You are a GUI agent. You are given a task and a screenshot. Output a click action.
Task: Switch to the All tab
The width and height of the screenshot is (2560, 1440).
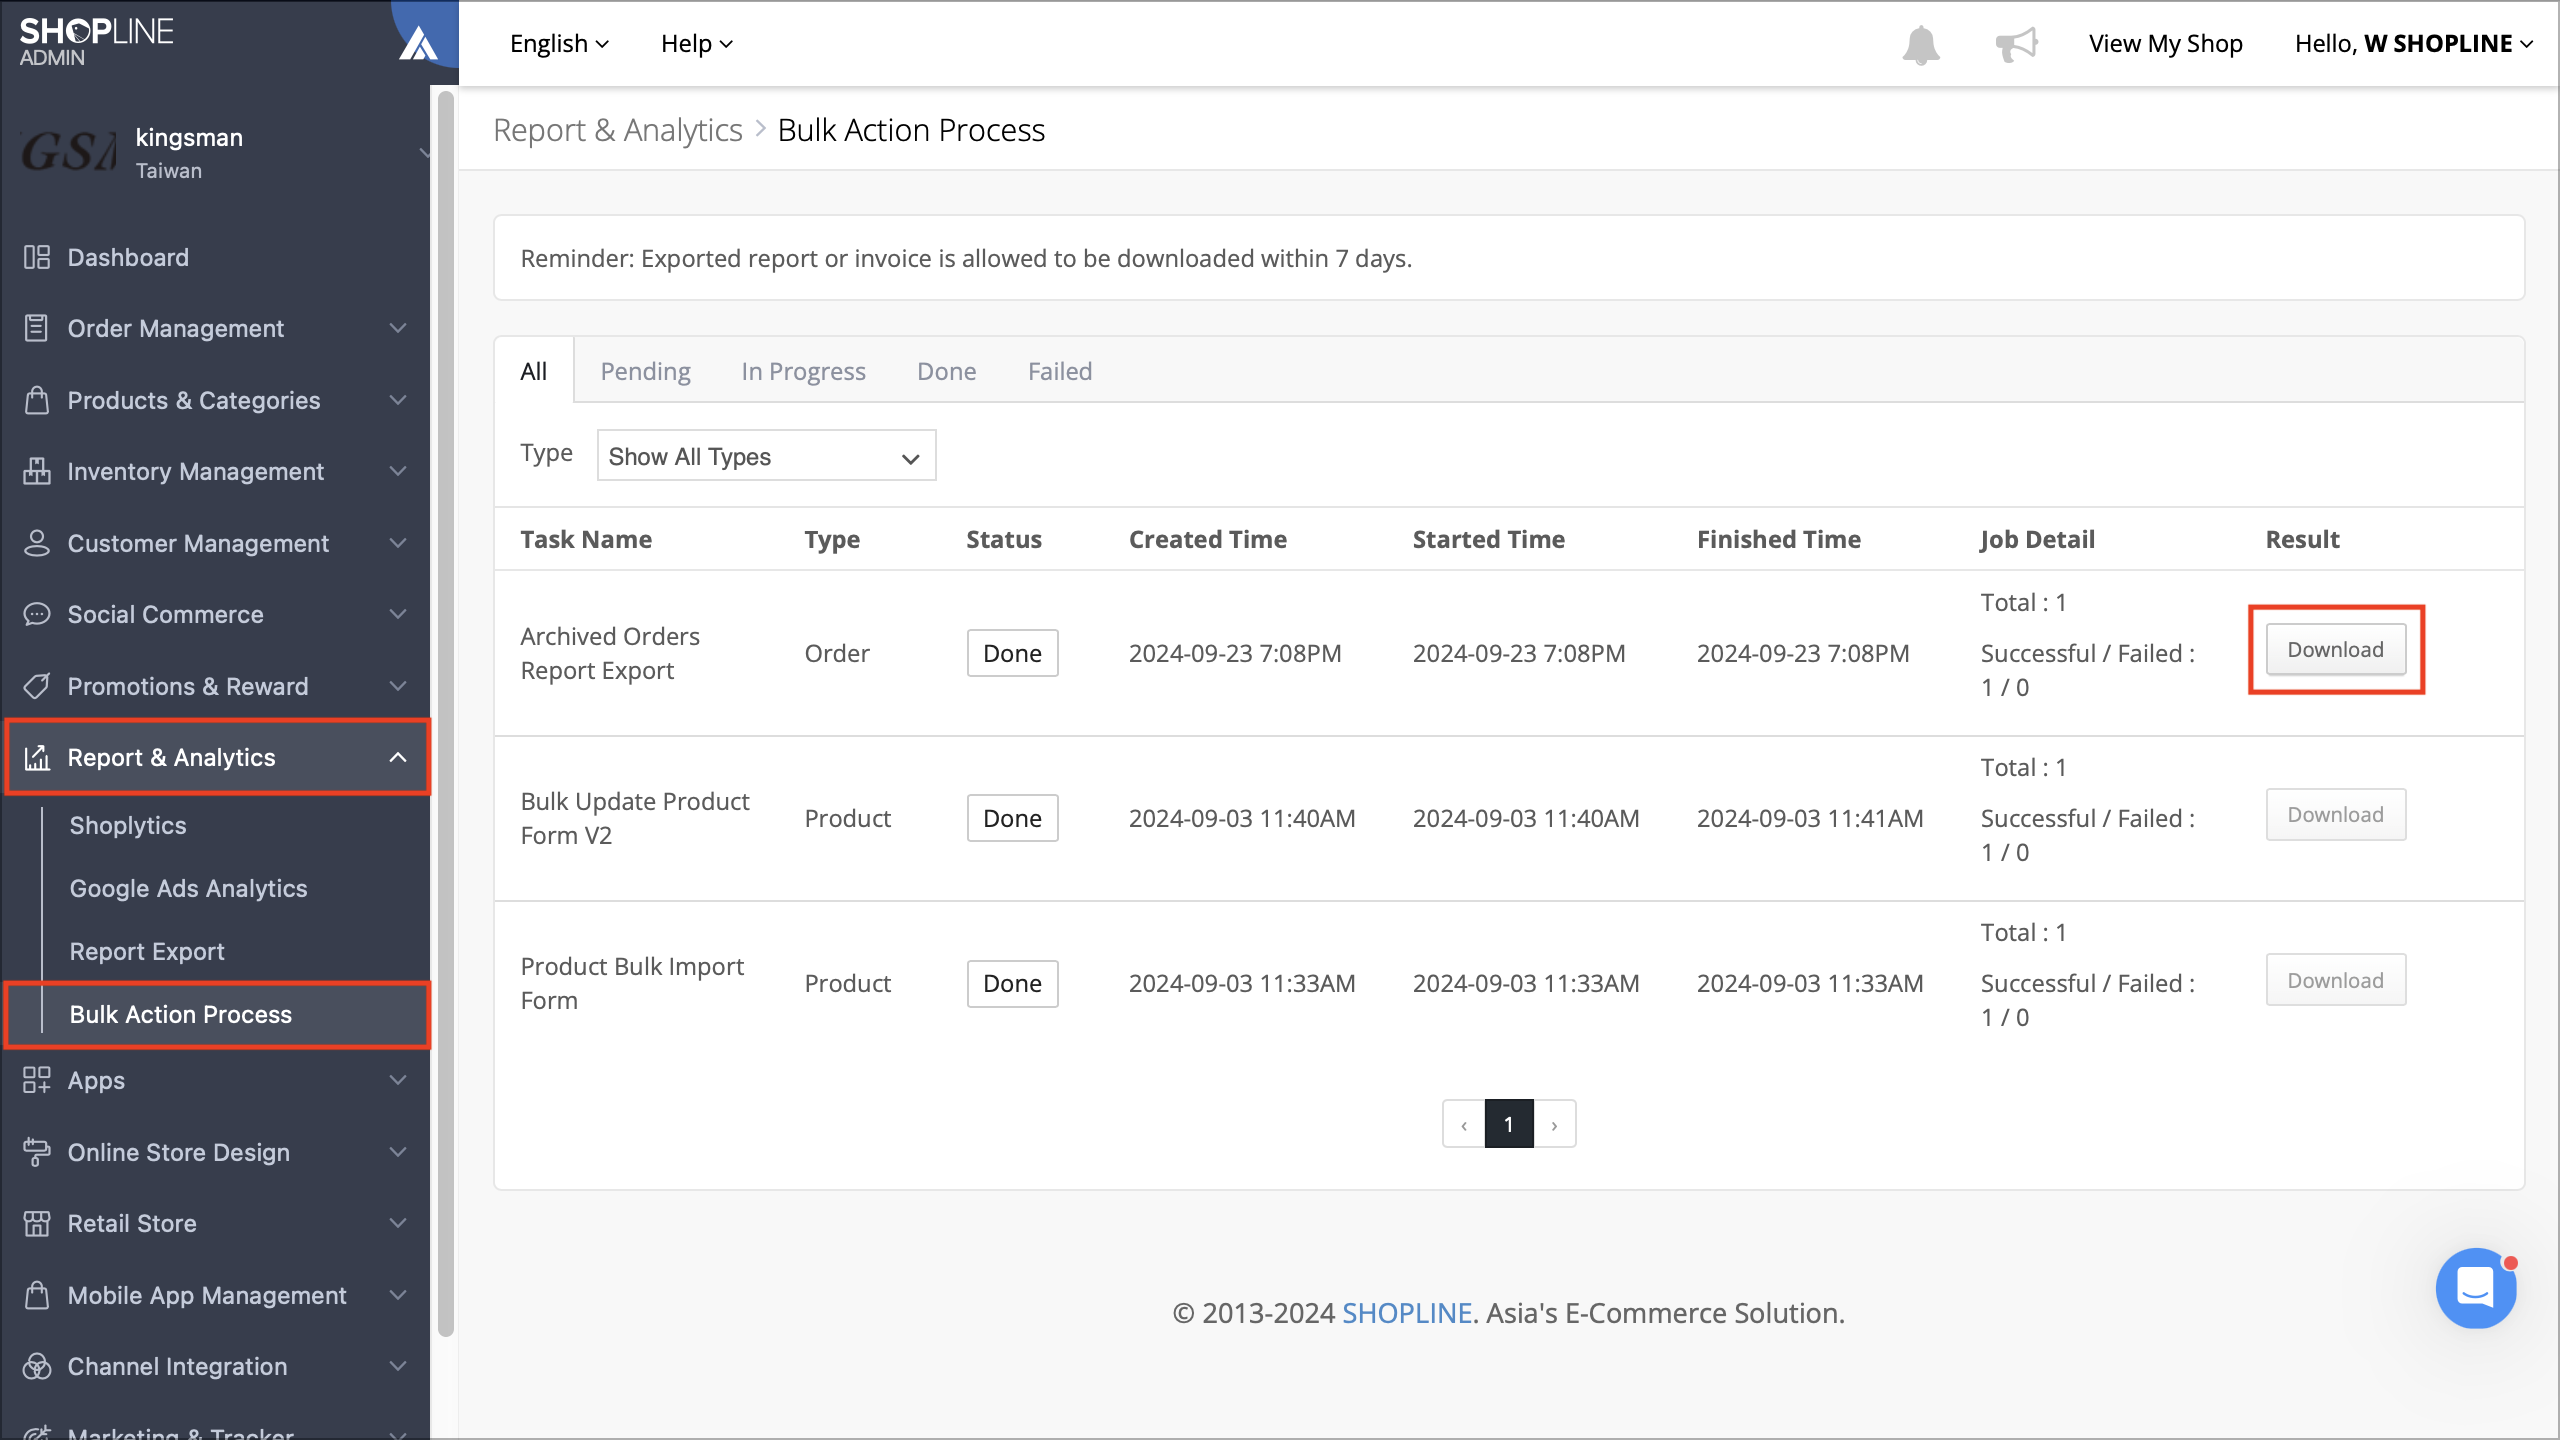click(534, 371)
